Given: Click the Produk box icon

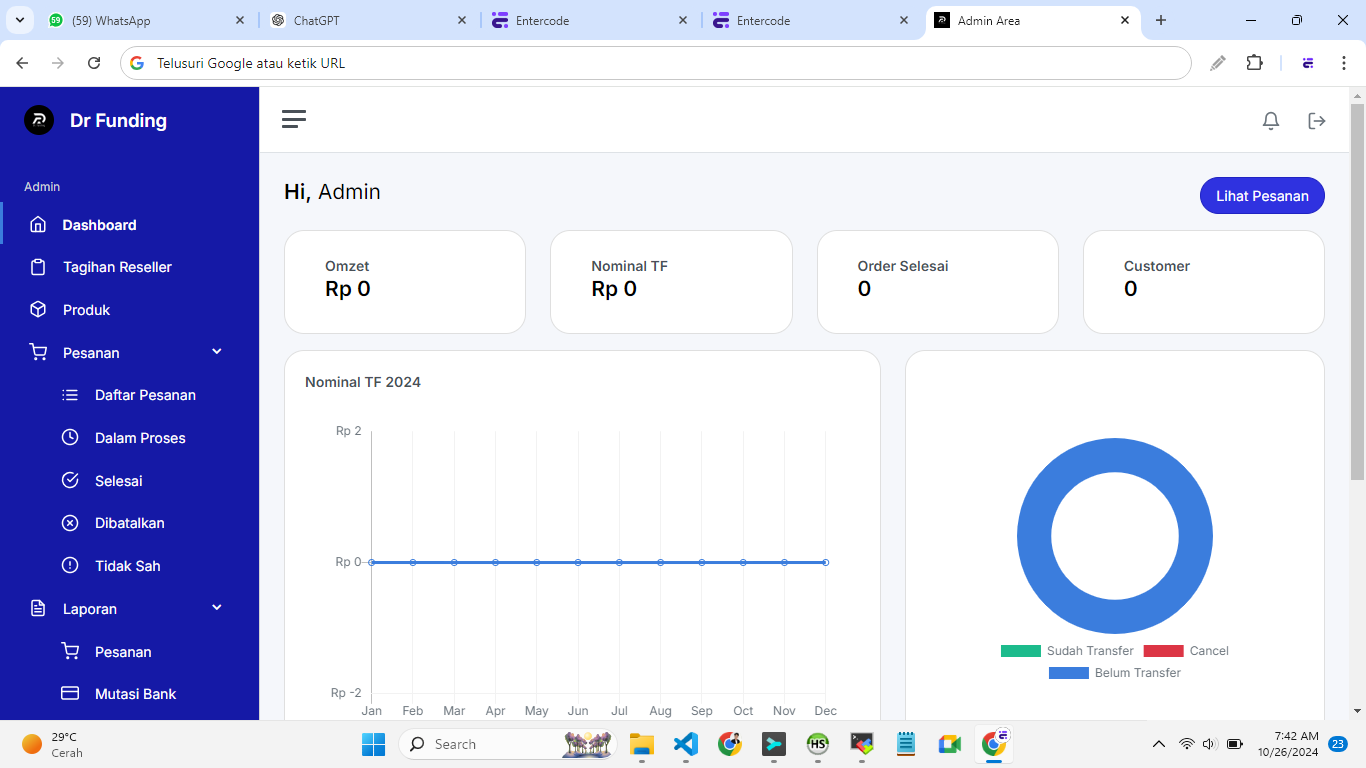Looking at the screenshot, I should point(38,310).
